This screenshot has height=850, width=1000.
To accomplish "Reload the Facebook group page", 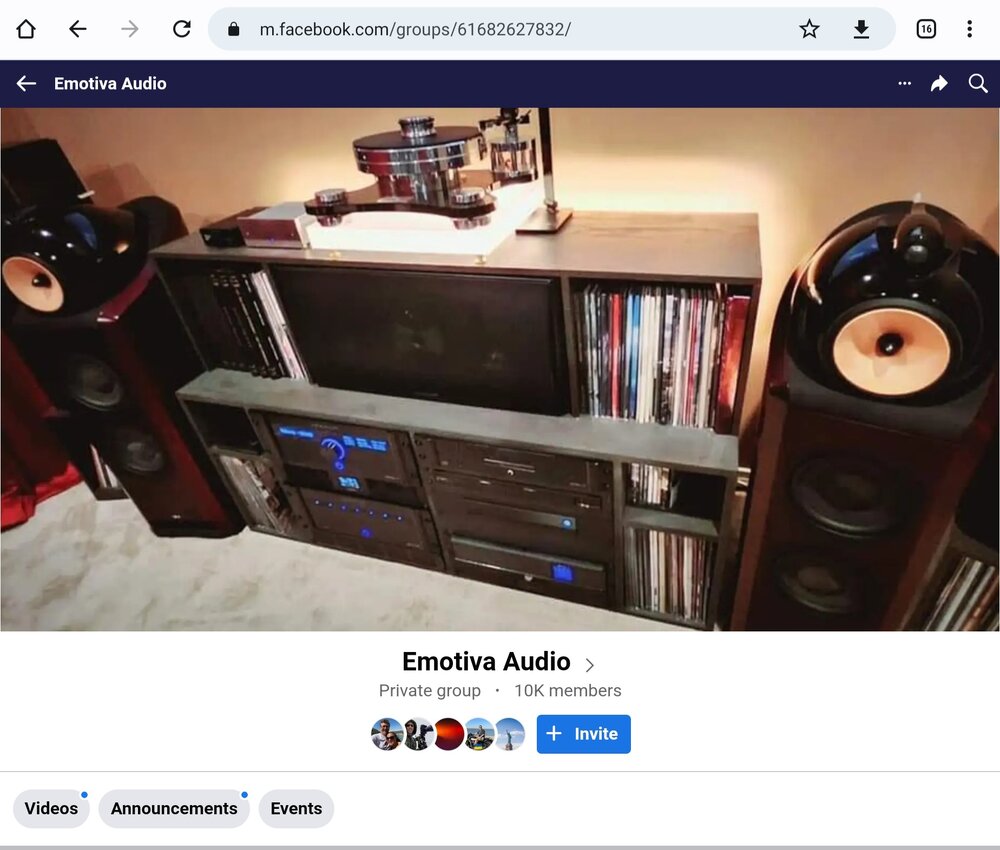I will (181, 29).
